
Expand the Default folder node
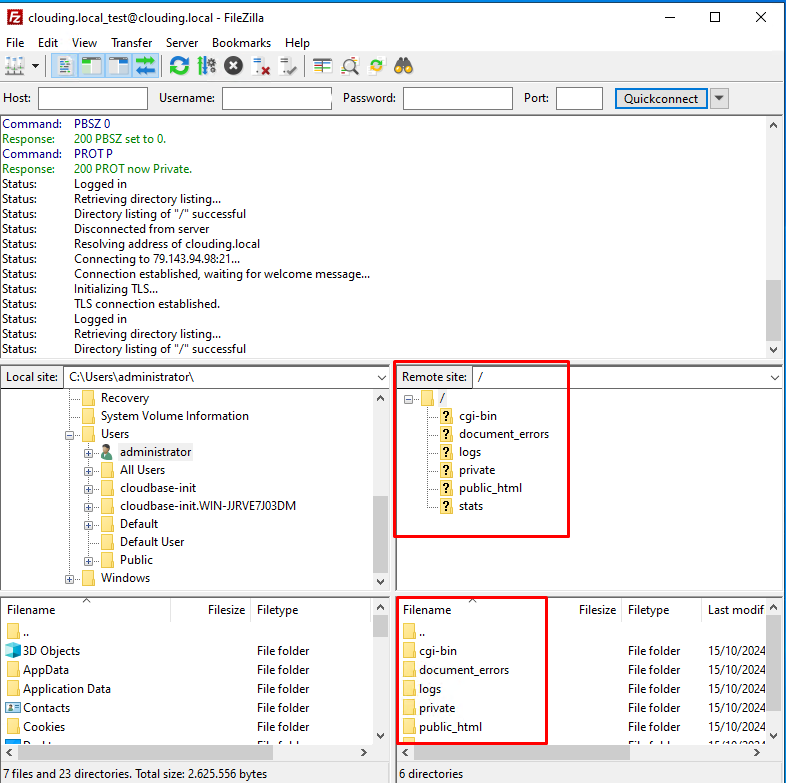[88, 525]
